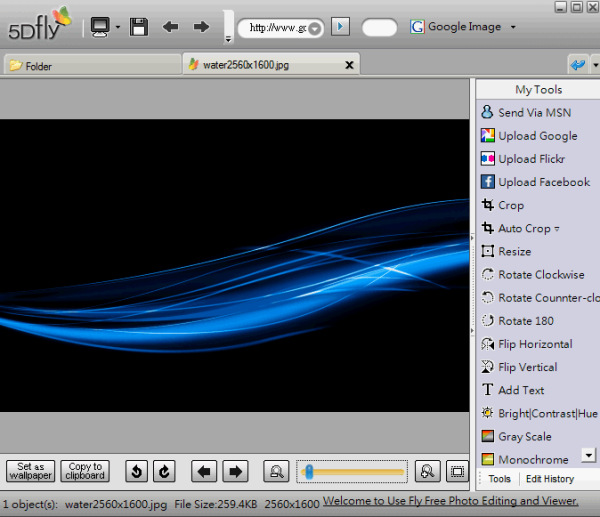Click the zoom slider track
This screenshot has width=600, height=517.
pos(355,471)
